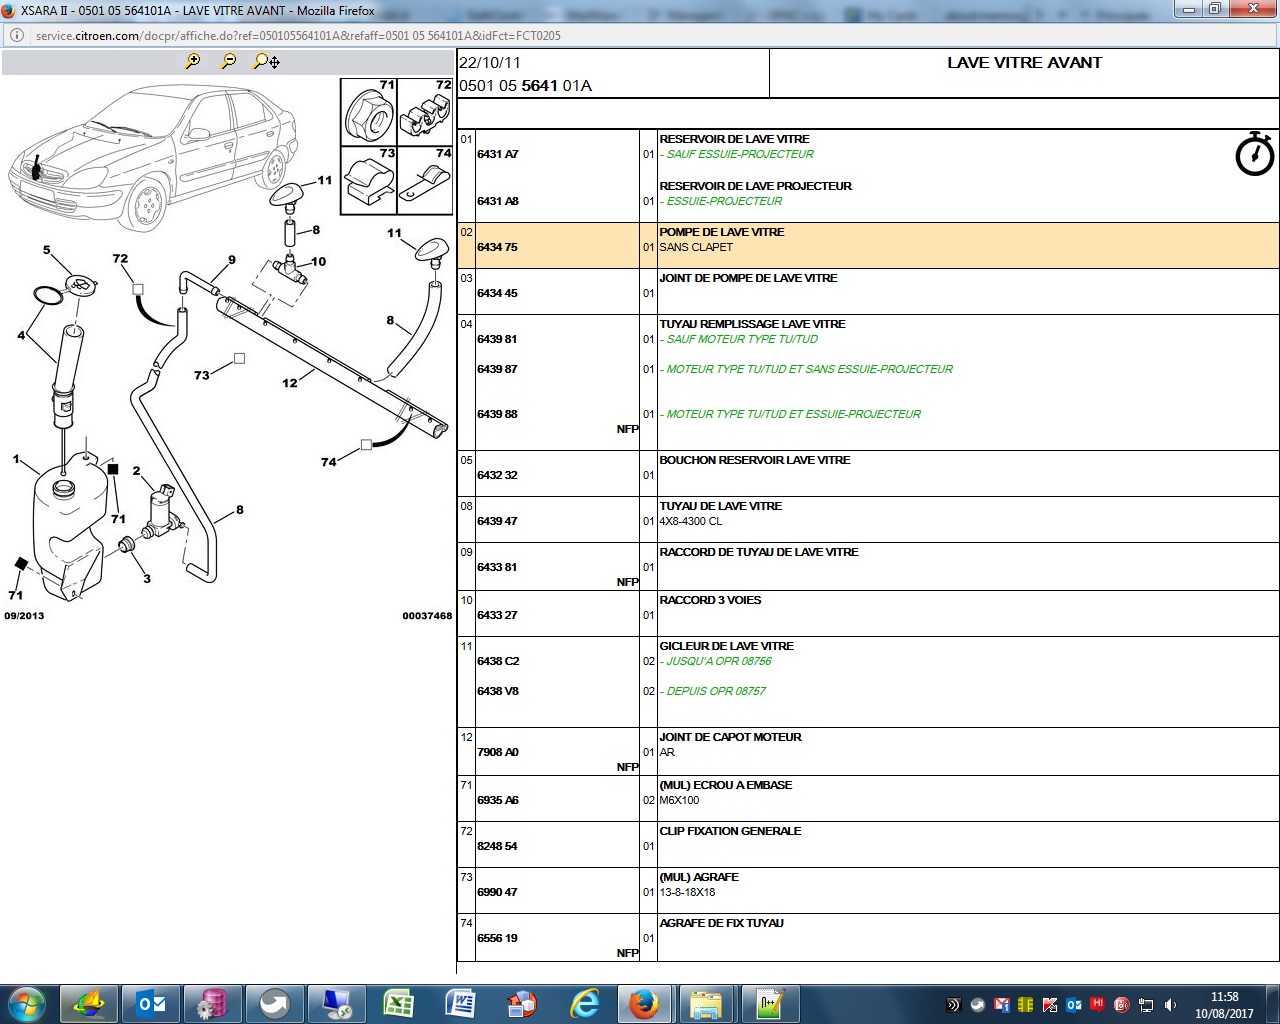
Task: Click callout 3 seal label on diagram
Action: pyautogui.click(x=147, y=578)
